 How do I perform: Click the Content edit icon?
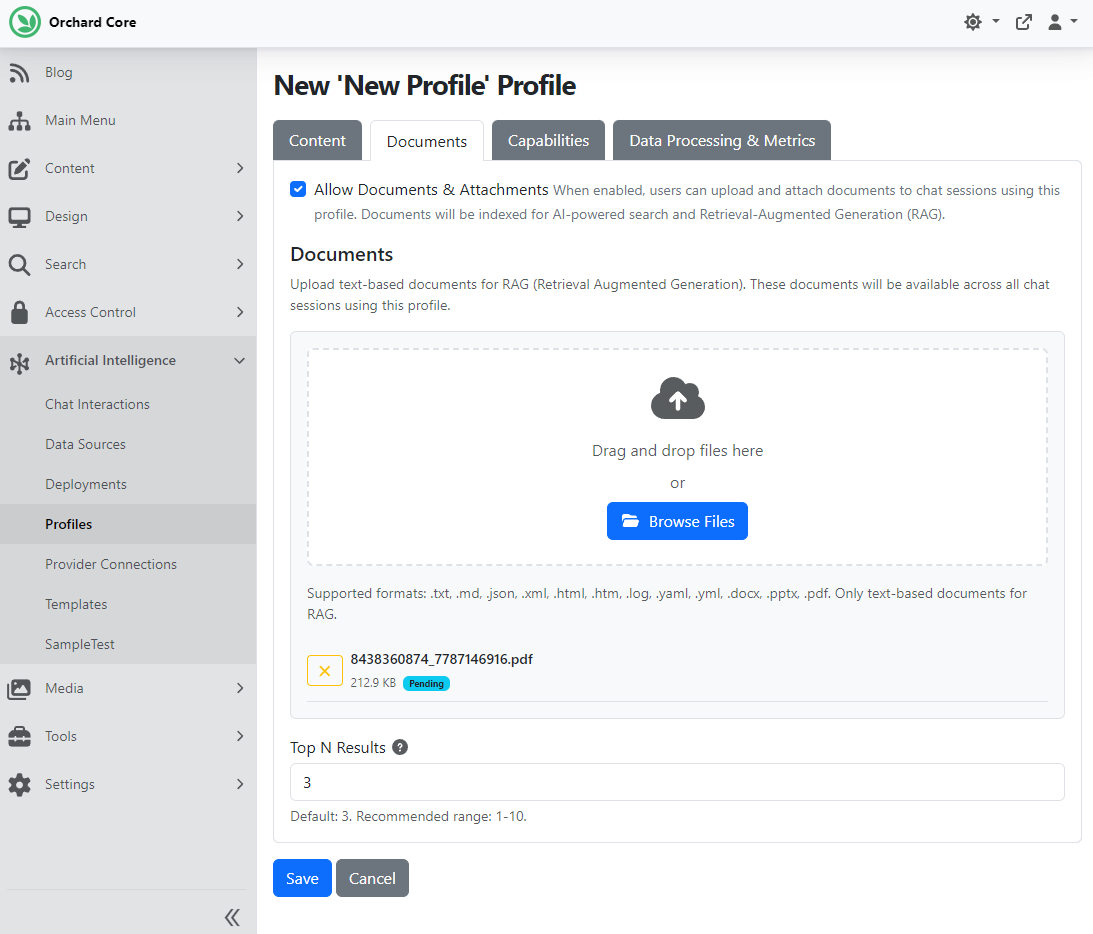[20, 169]
